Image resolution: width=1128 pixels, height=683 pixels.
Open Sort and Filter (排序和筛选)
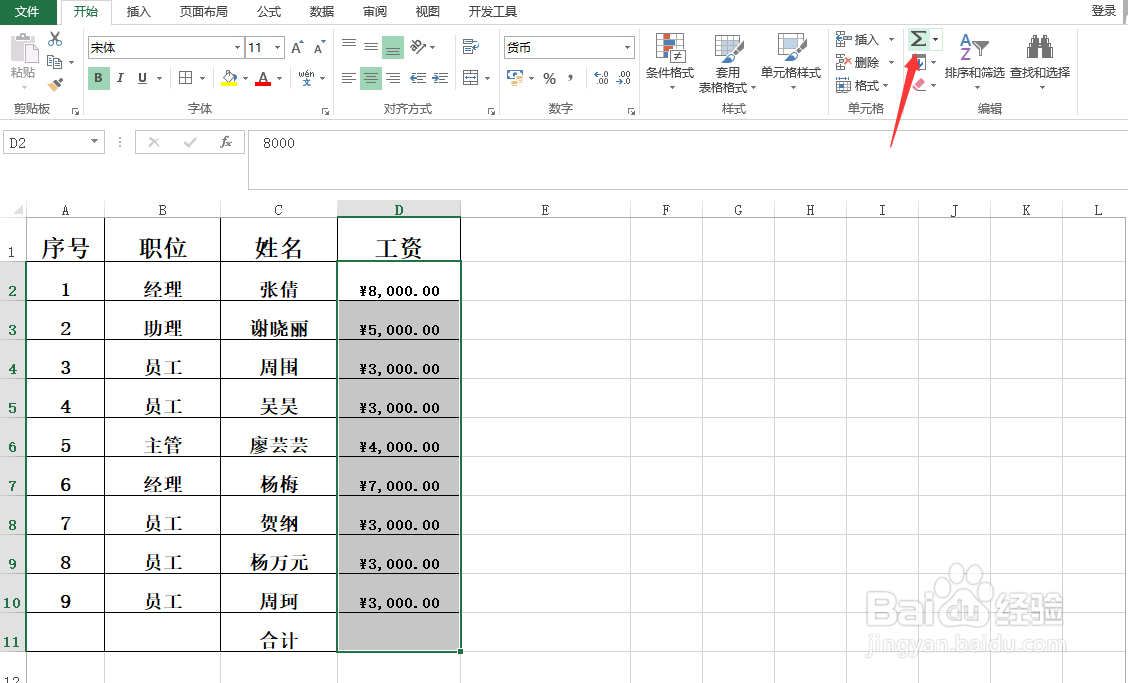[x=974, y=62]
